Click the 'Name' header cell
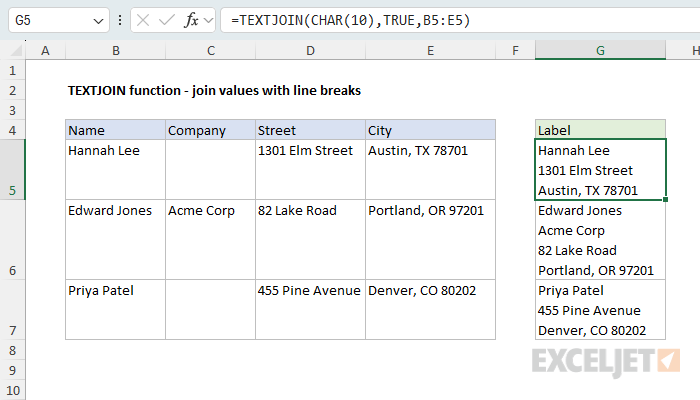This screenshot has height=400, width=700. click(116, 130)
